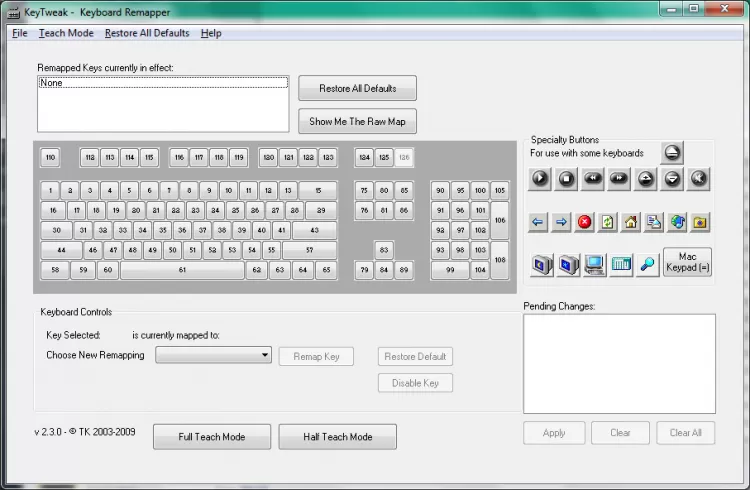This screenshot has width=750, height=490.
Task: Open the Help menu
Action: pyautogui.click(x=211, y=33)
